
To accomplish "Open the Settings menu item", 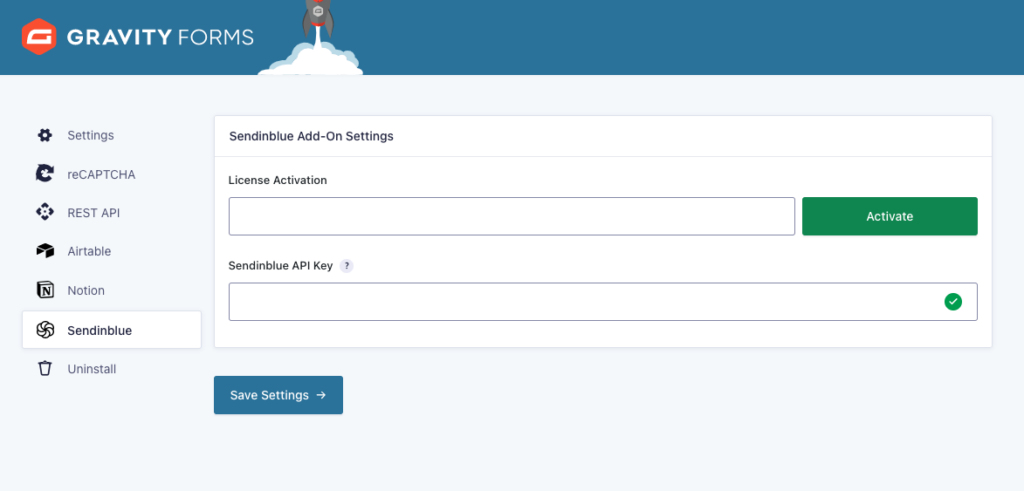I will (x=90, y=135).
